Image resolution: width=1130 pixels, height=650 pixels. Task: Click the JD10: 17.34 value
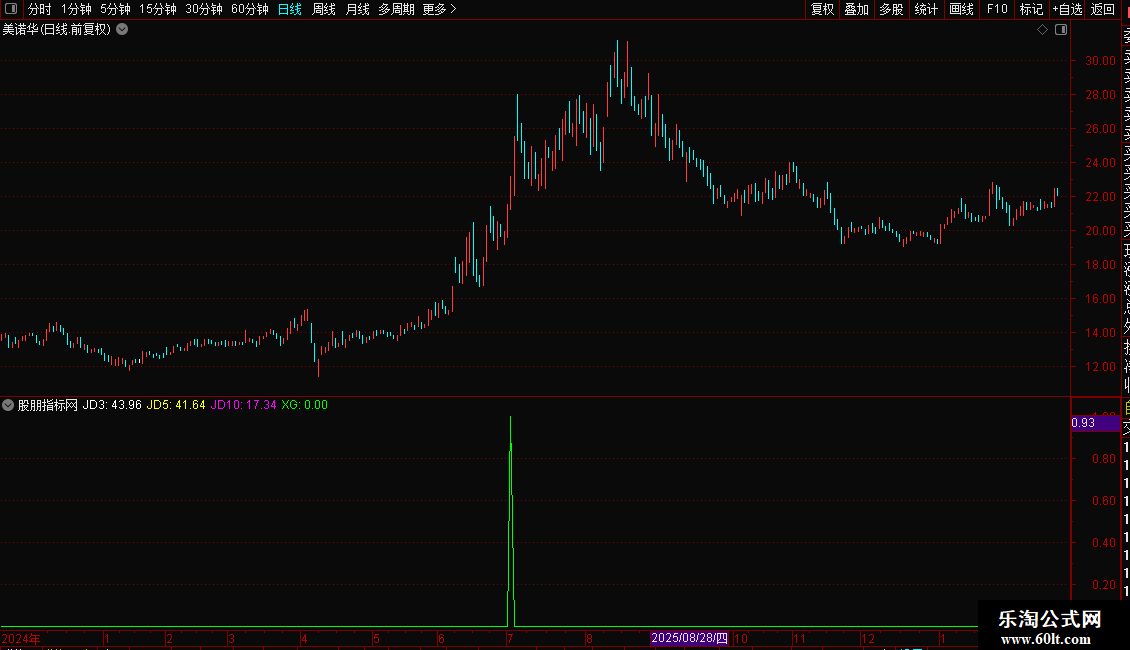click(244, 405)
